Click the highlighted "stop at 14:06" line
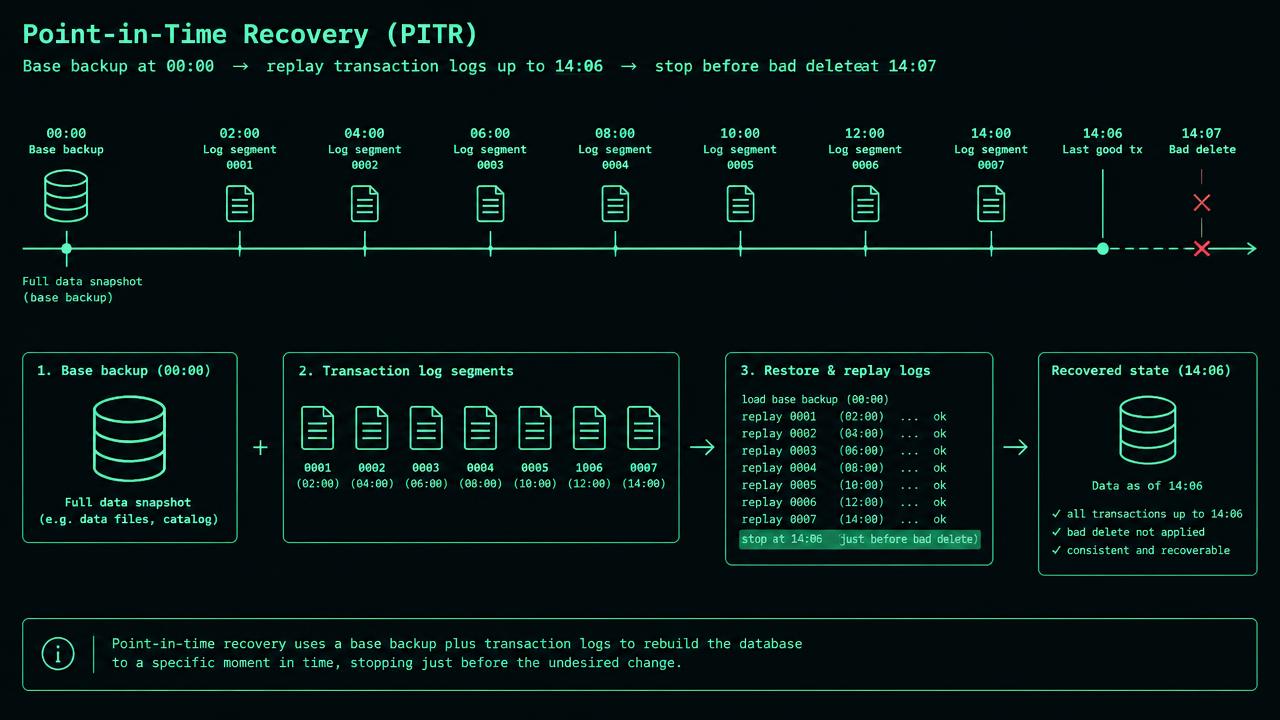The image size is (1280, 720). coord(860,539)
